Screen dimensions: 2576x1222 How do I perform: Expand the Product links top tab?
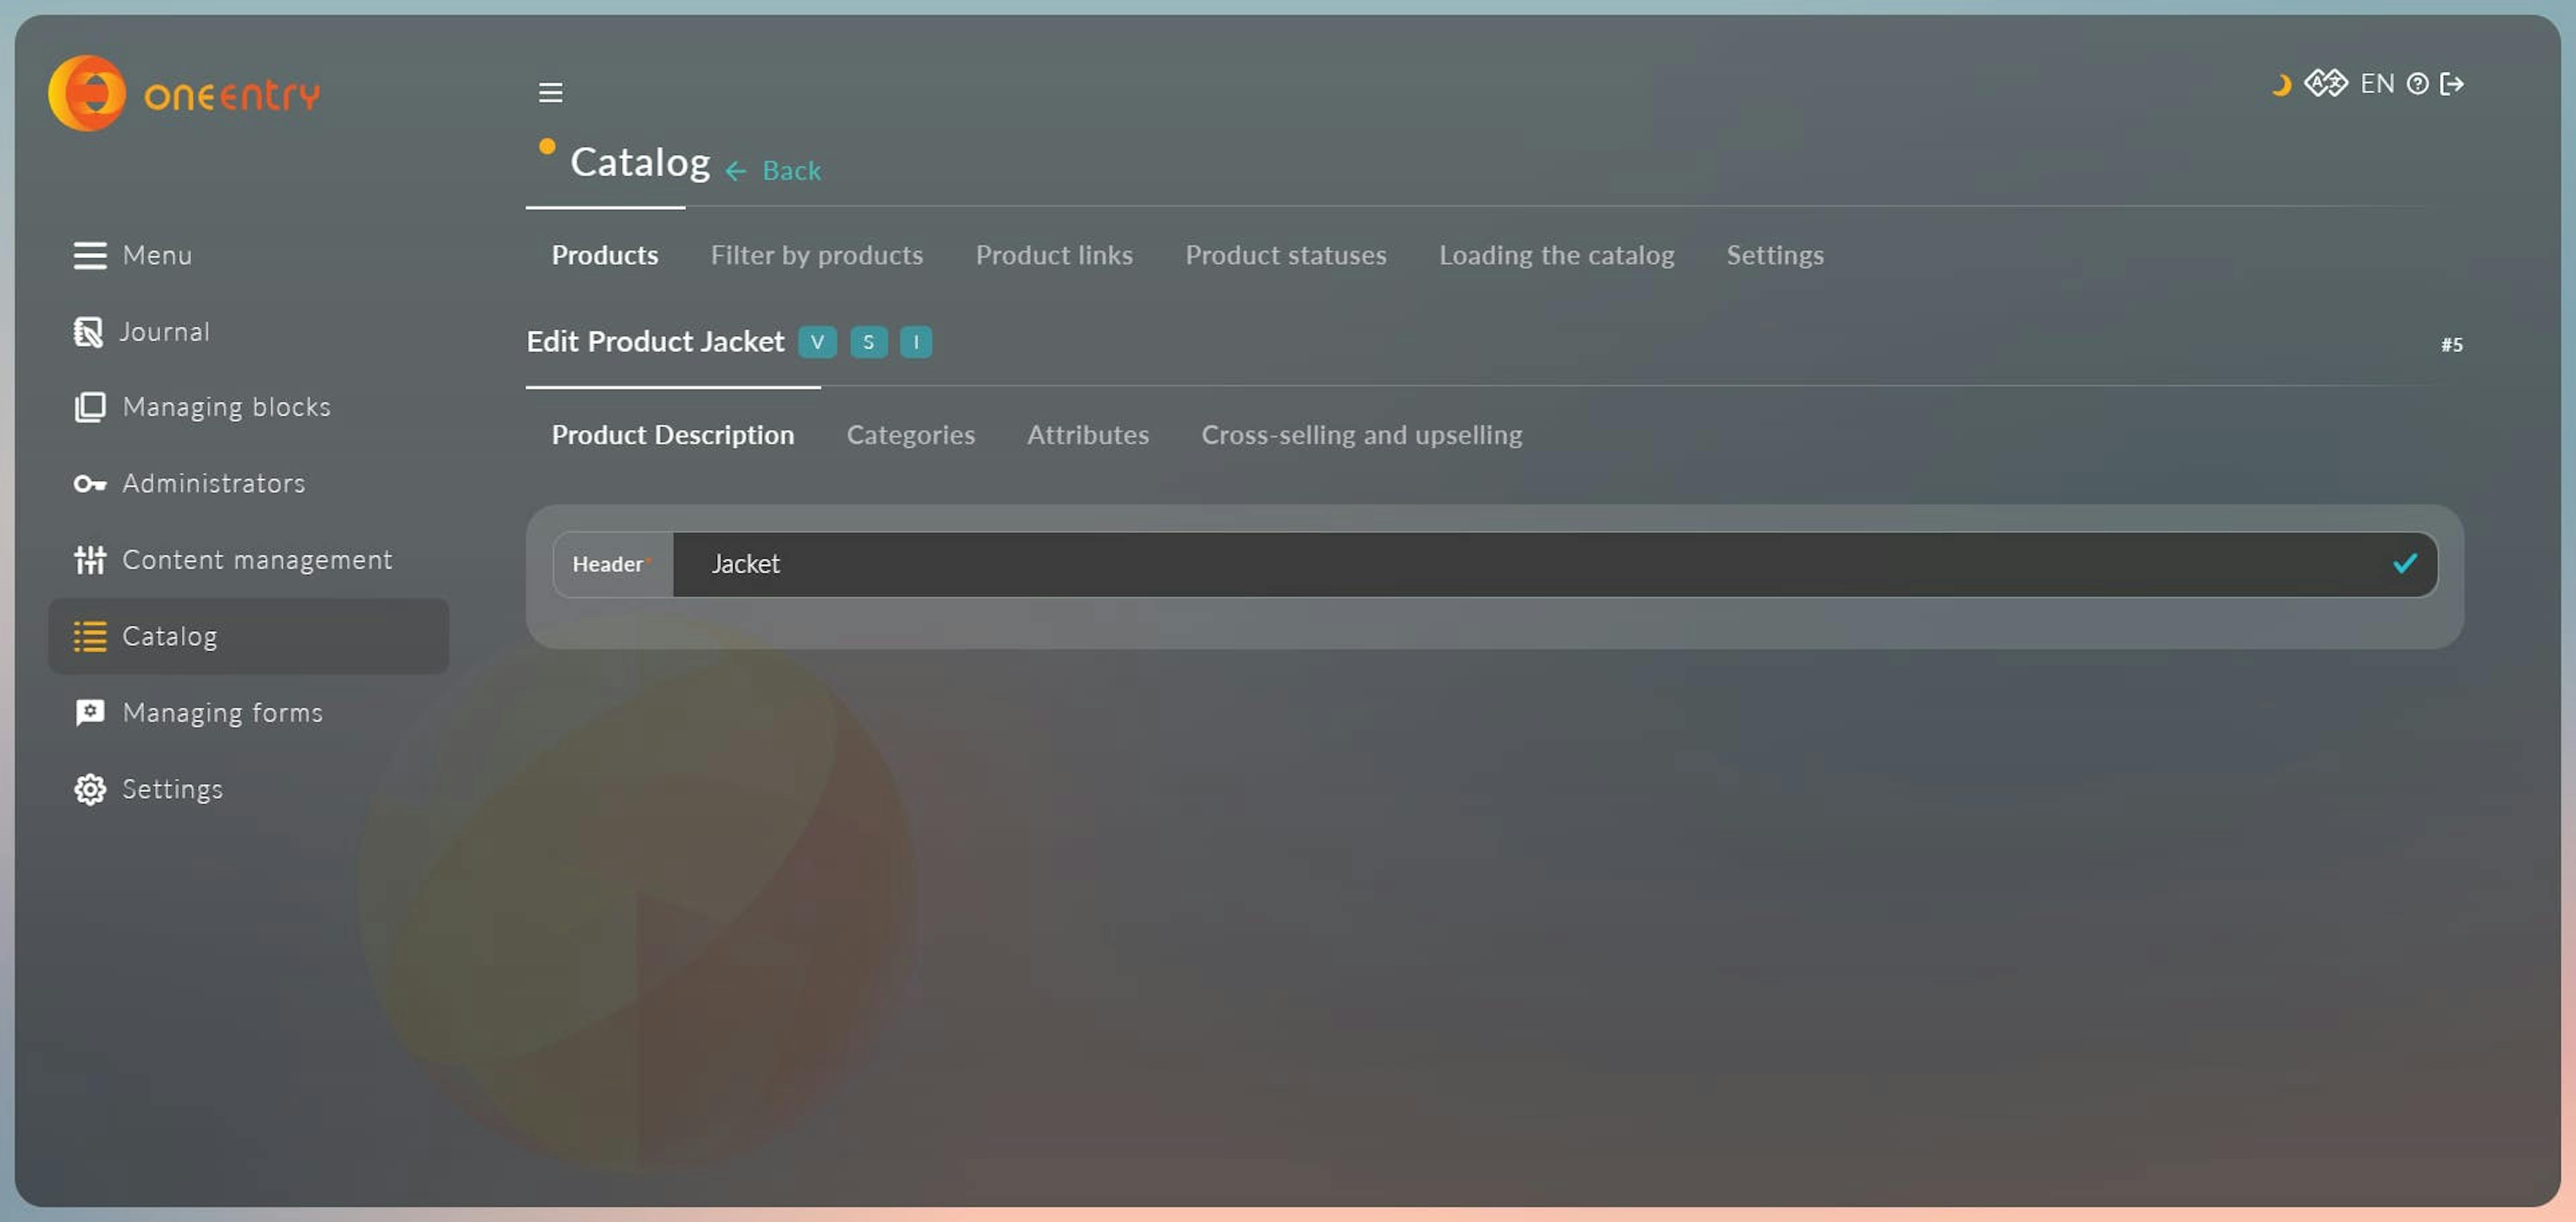coord(1053,255)
